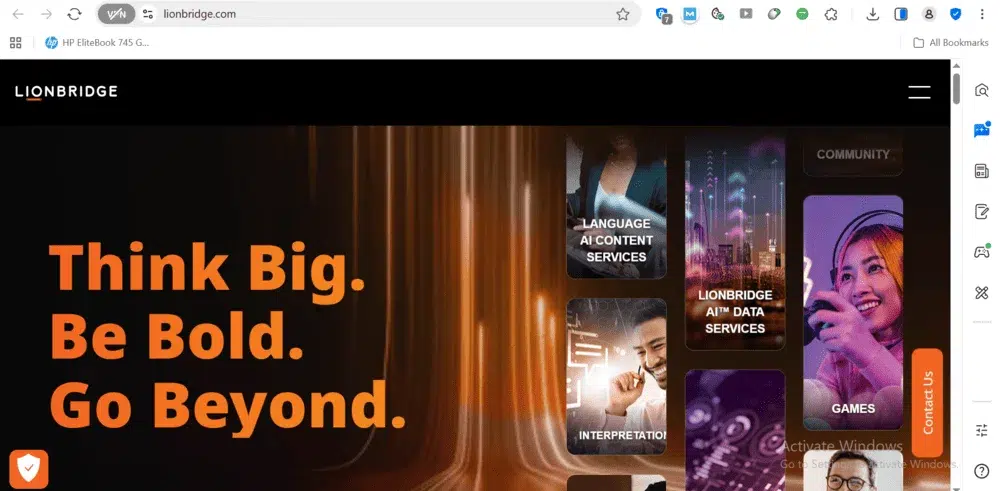This screenshot has width=1000, height=491.
Task: Open the Extensions puzzle-piece menu
Action: click(x=830, y=14)
